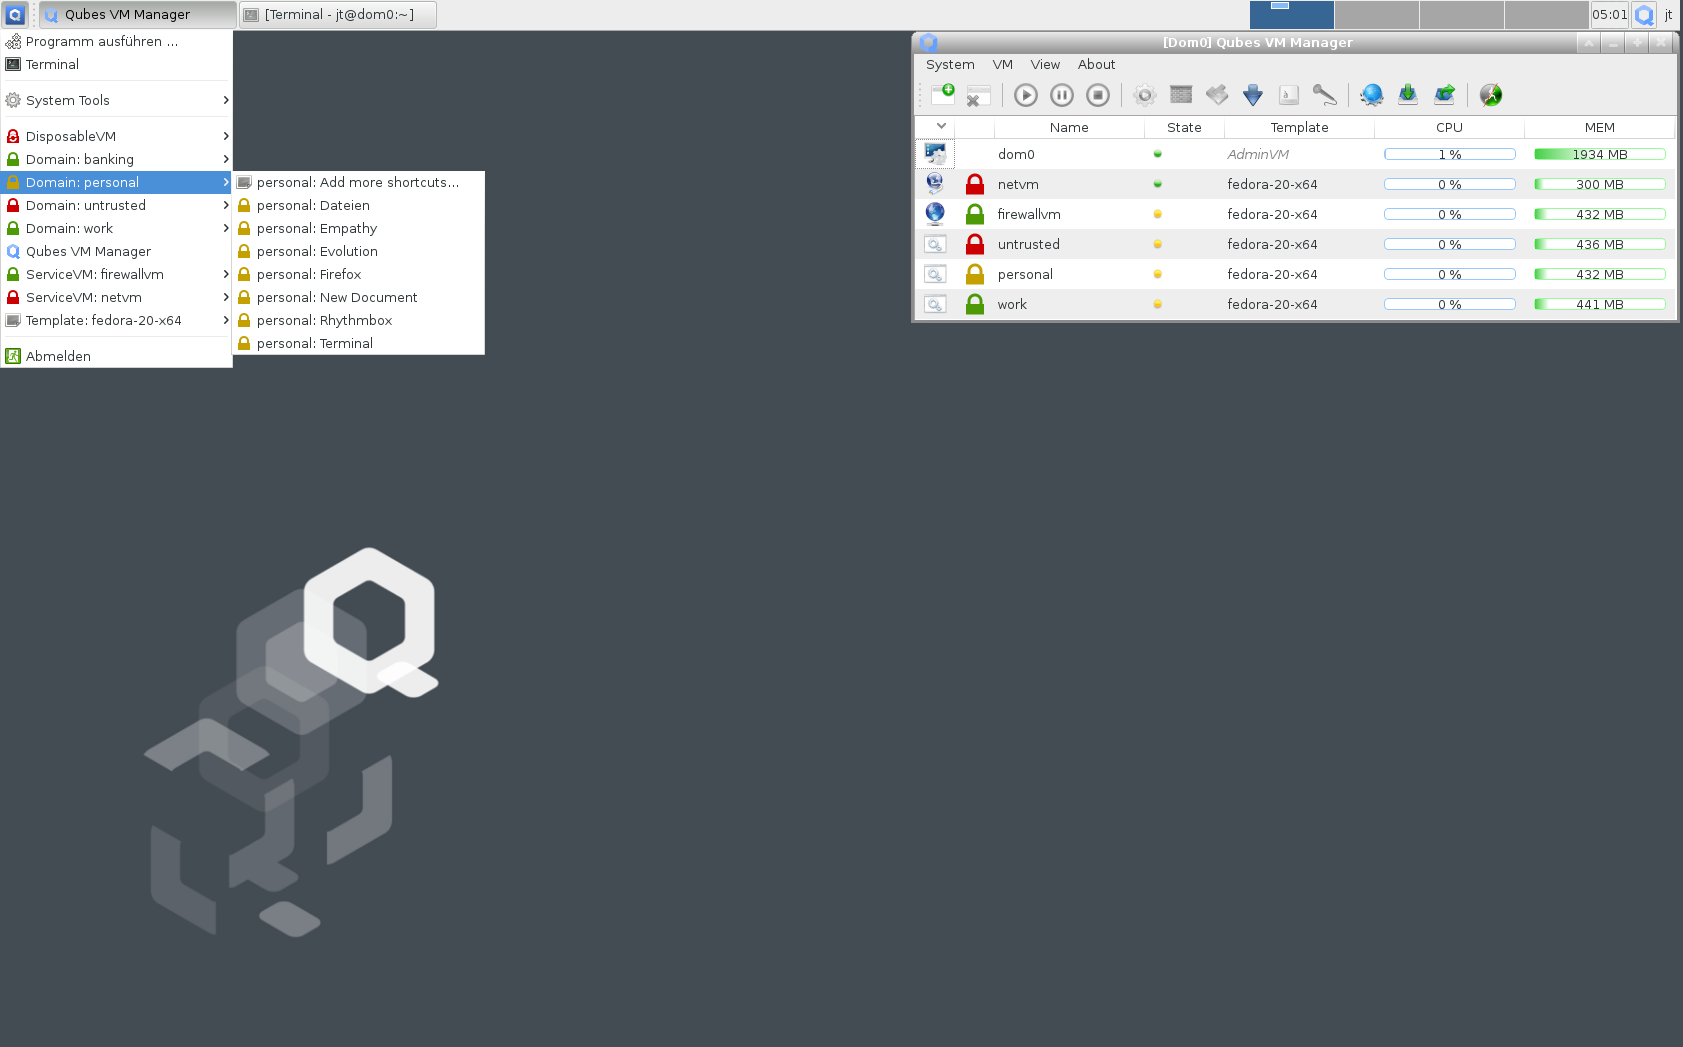Edit firewall rules using the brick-wall icon

coord(1181,95)
